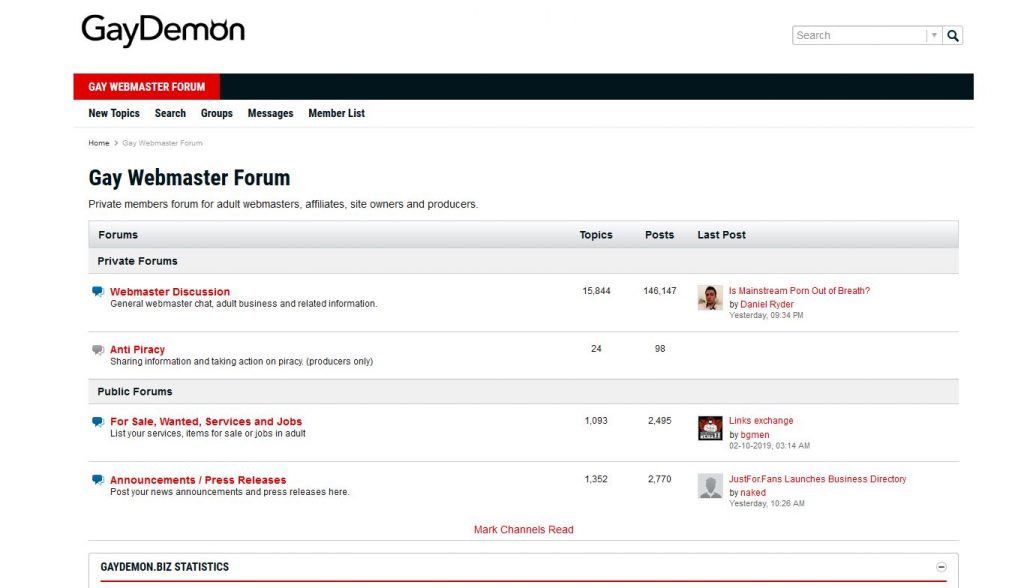Click the Topics column header
The image size is (1024, 588).
pyautogui.click(x=596, y=235)
